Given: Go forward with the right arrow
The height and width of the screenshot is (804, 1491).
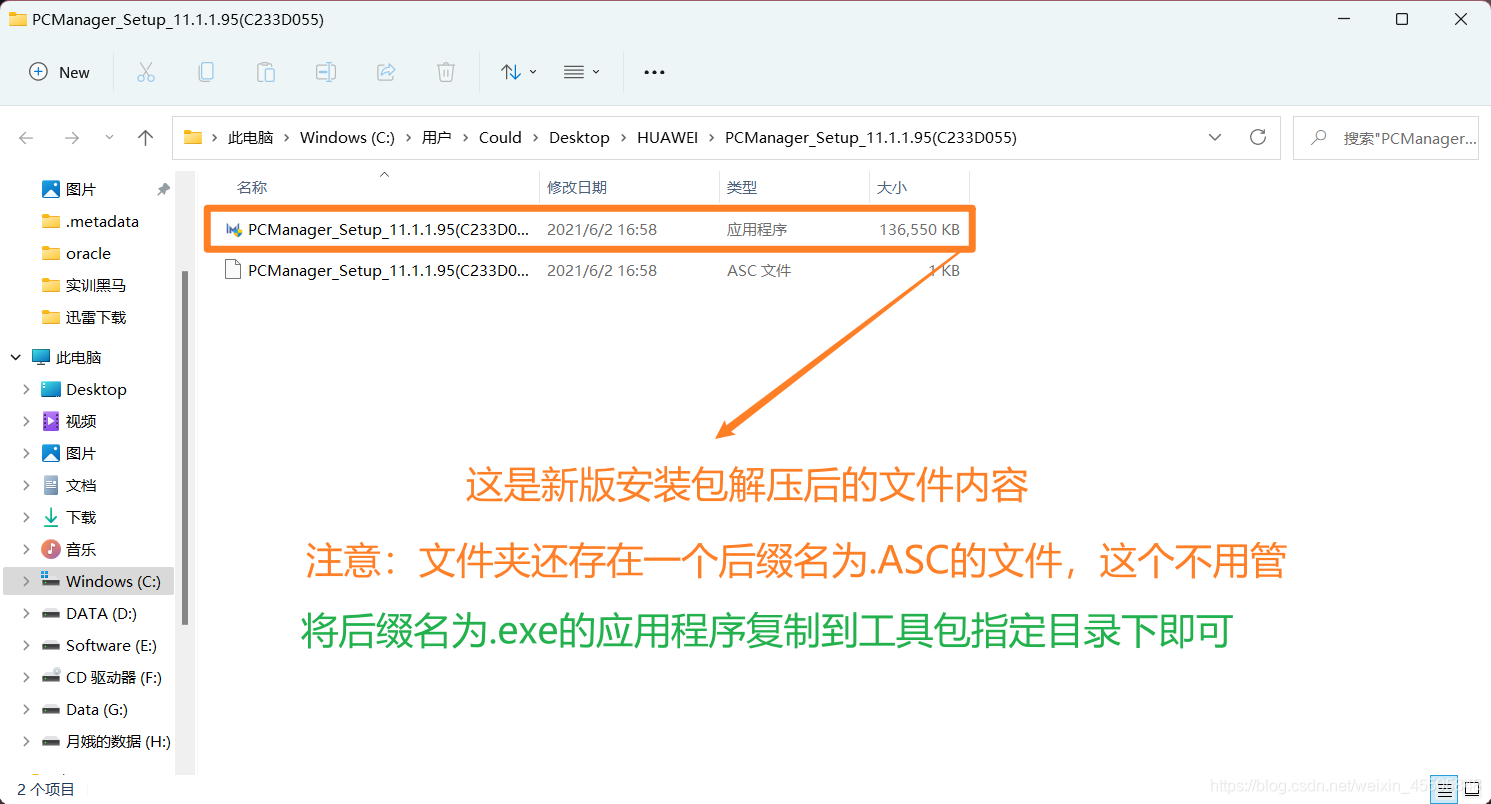Looking at the screenshot, I should pos(71,138).
